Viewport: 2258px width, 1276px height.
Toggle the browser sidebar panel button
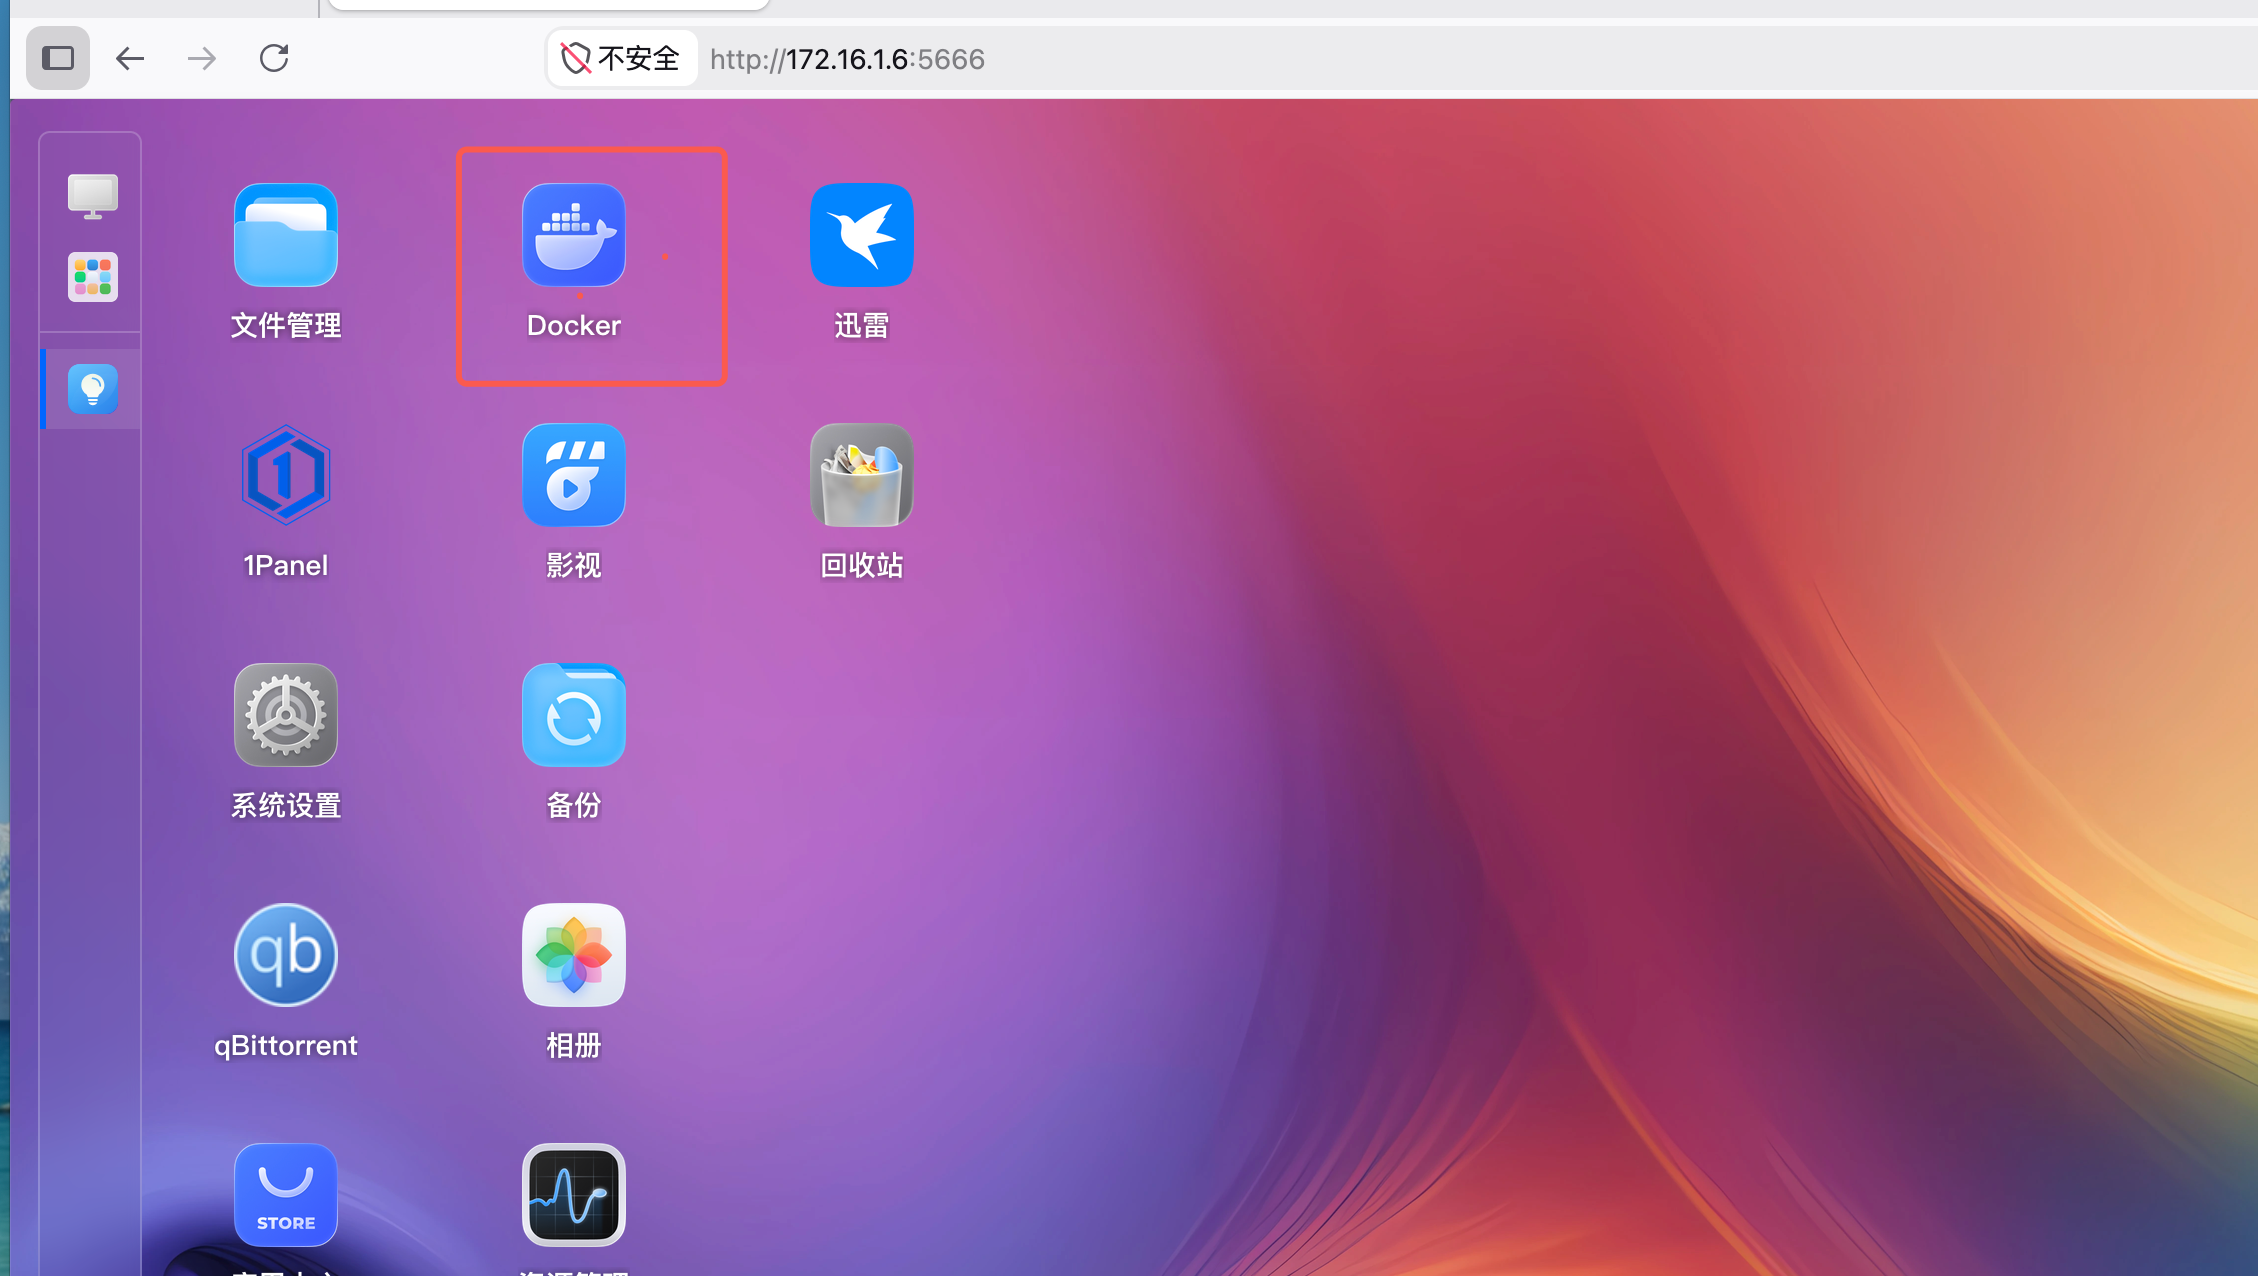point(58,58)
